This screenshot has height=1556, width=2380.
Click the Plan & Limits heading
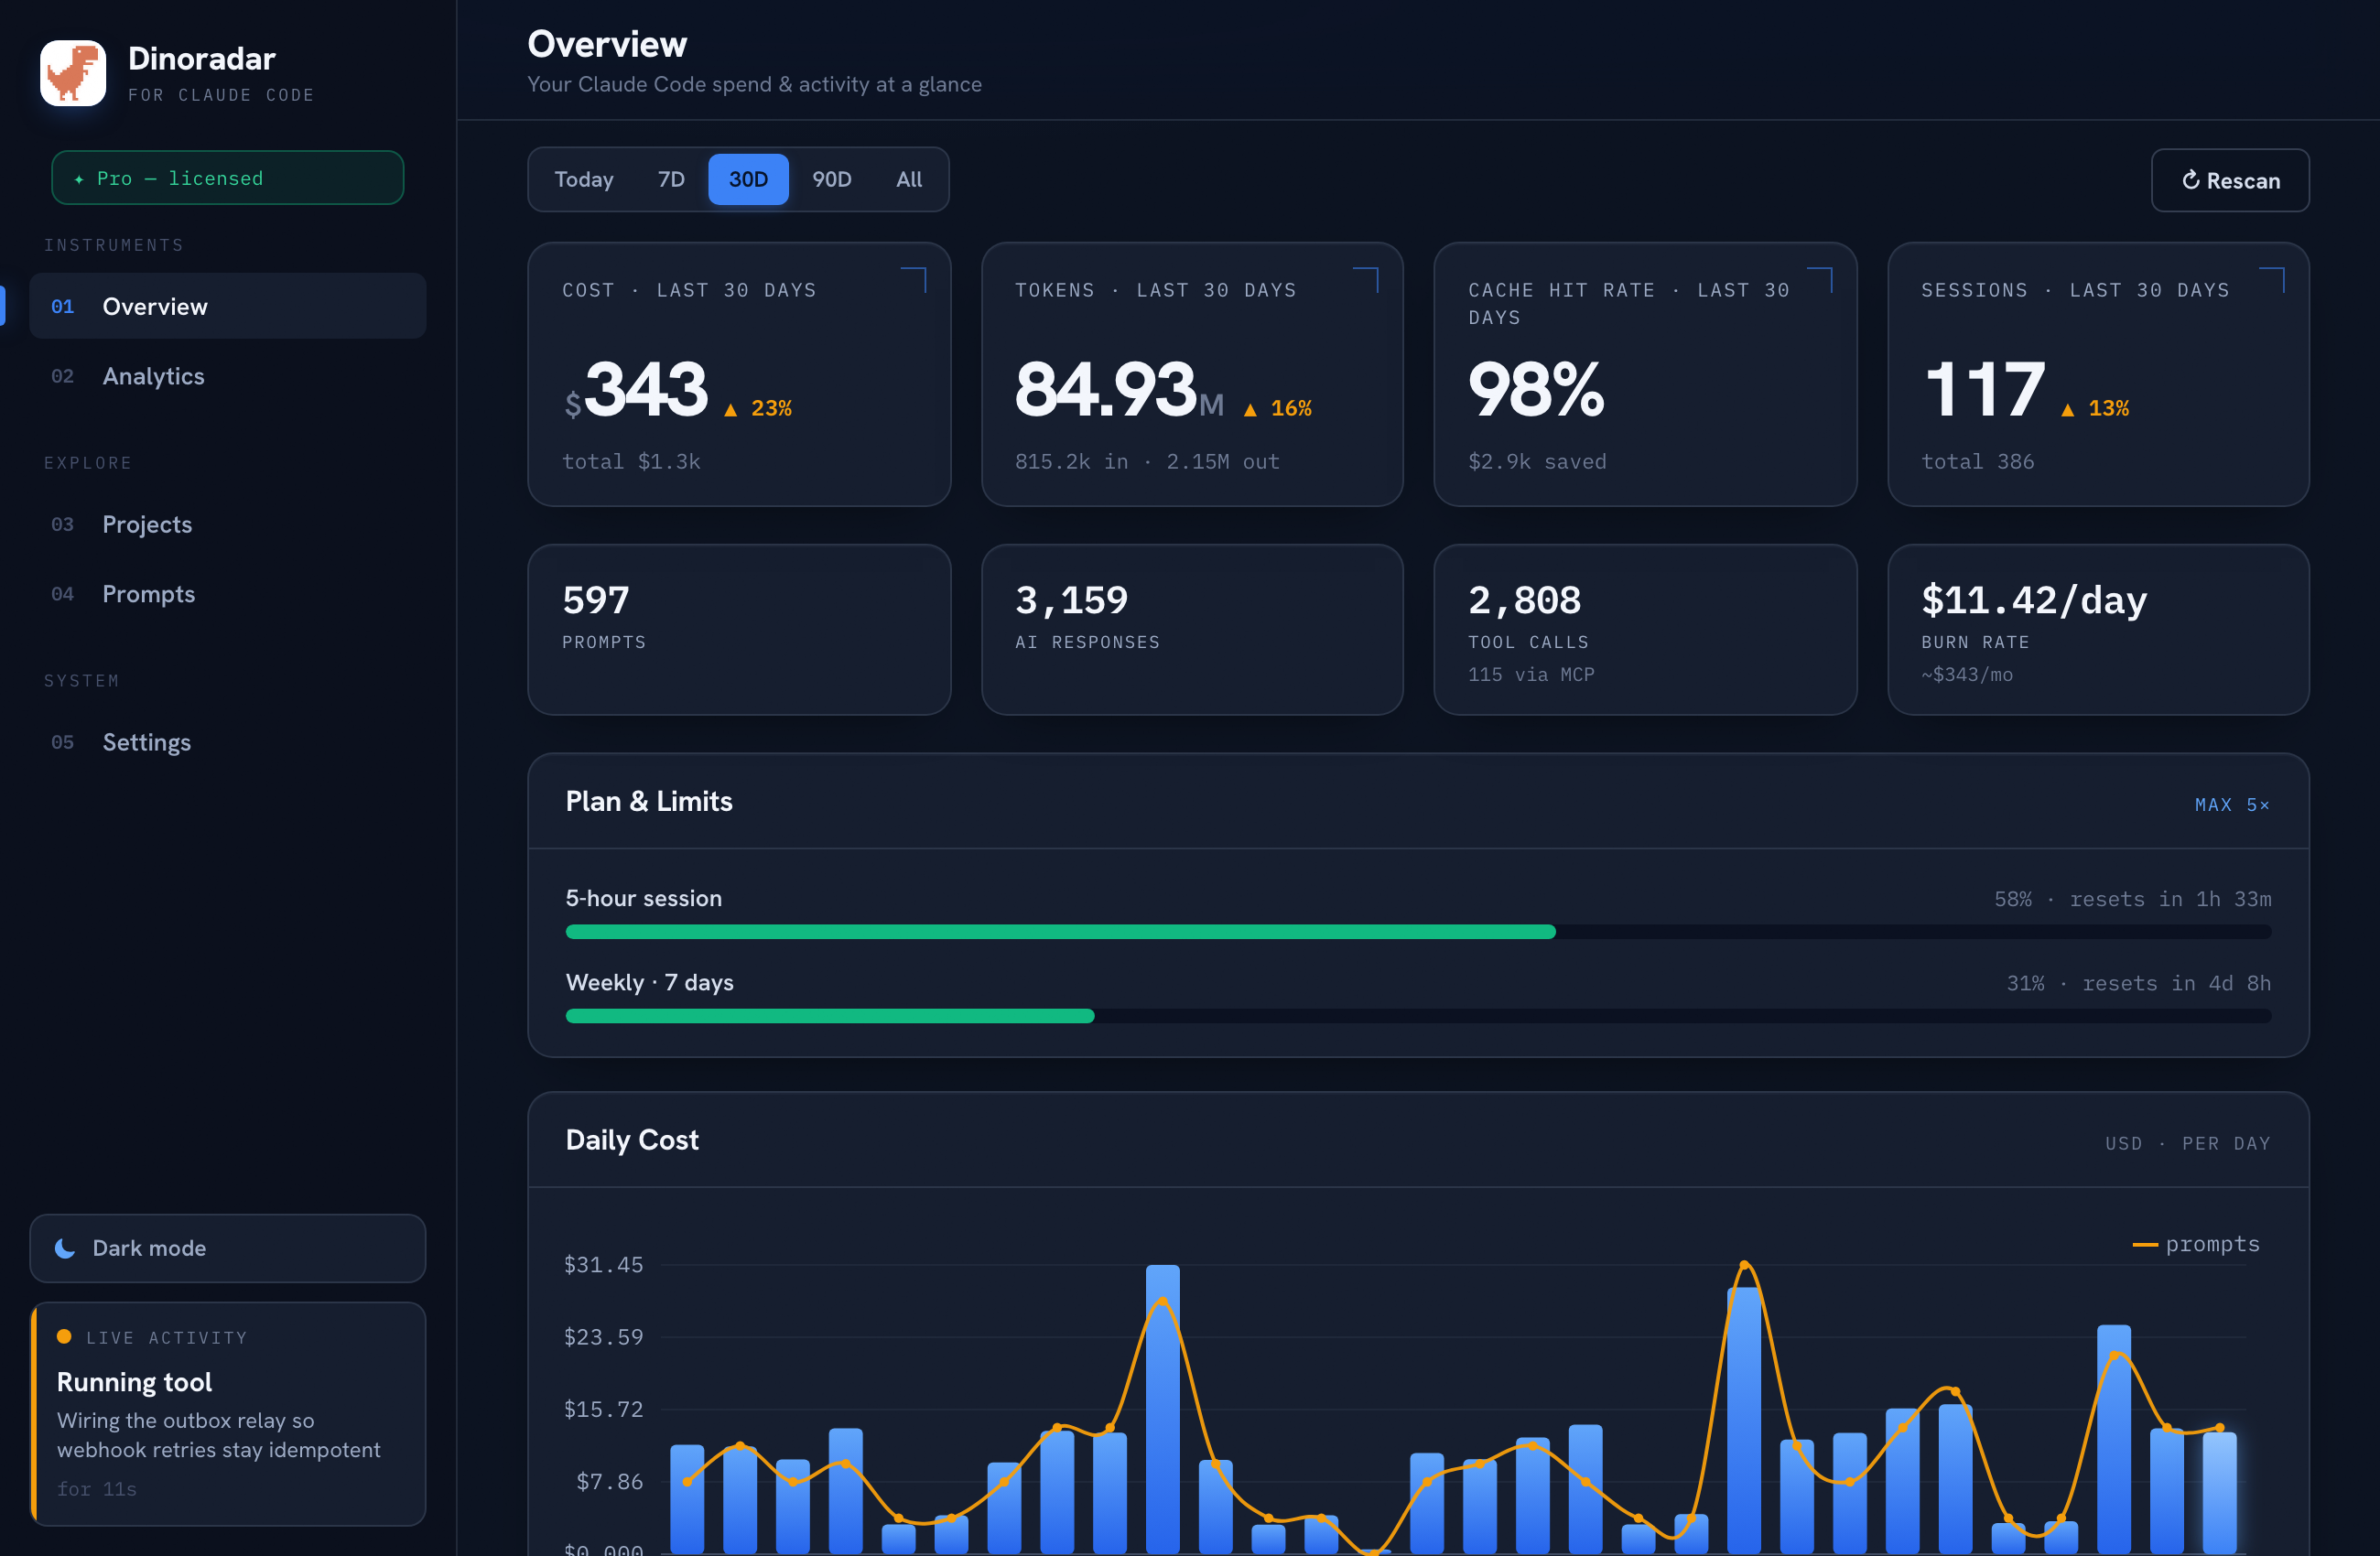tap(649, 801)
